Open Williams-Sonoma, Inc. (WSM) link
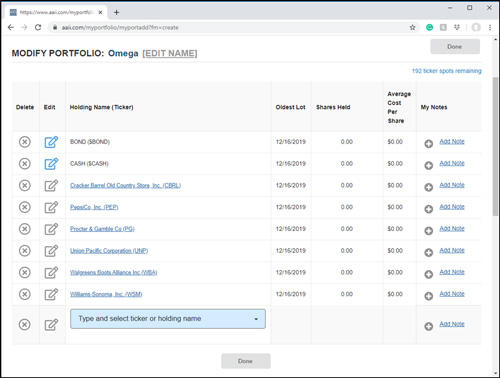 point(106,294)
